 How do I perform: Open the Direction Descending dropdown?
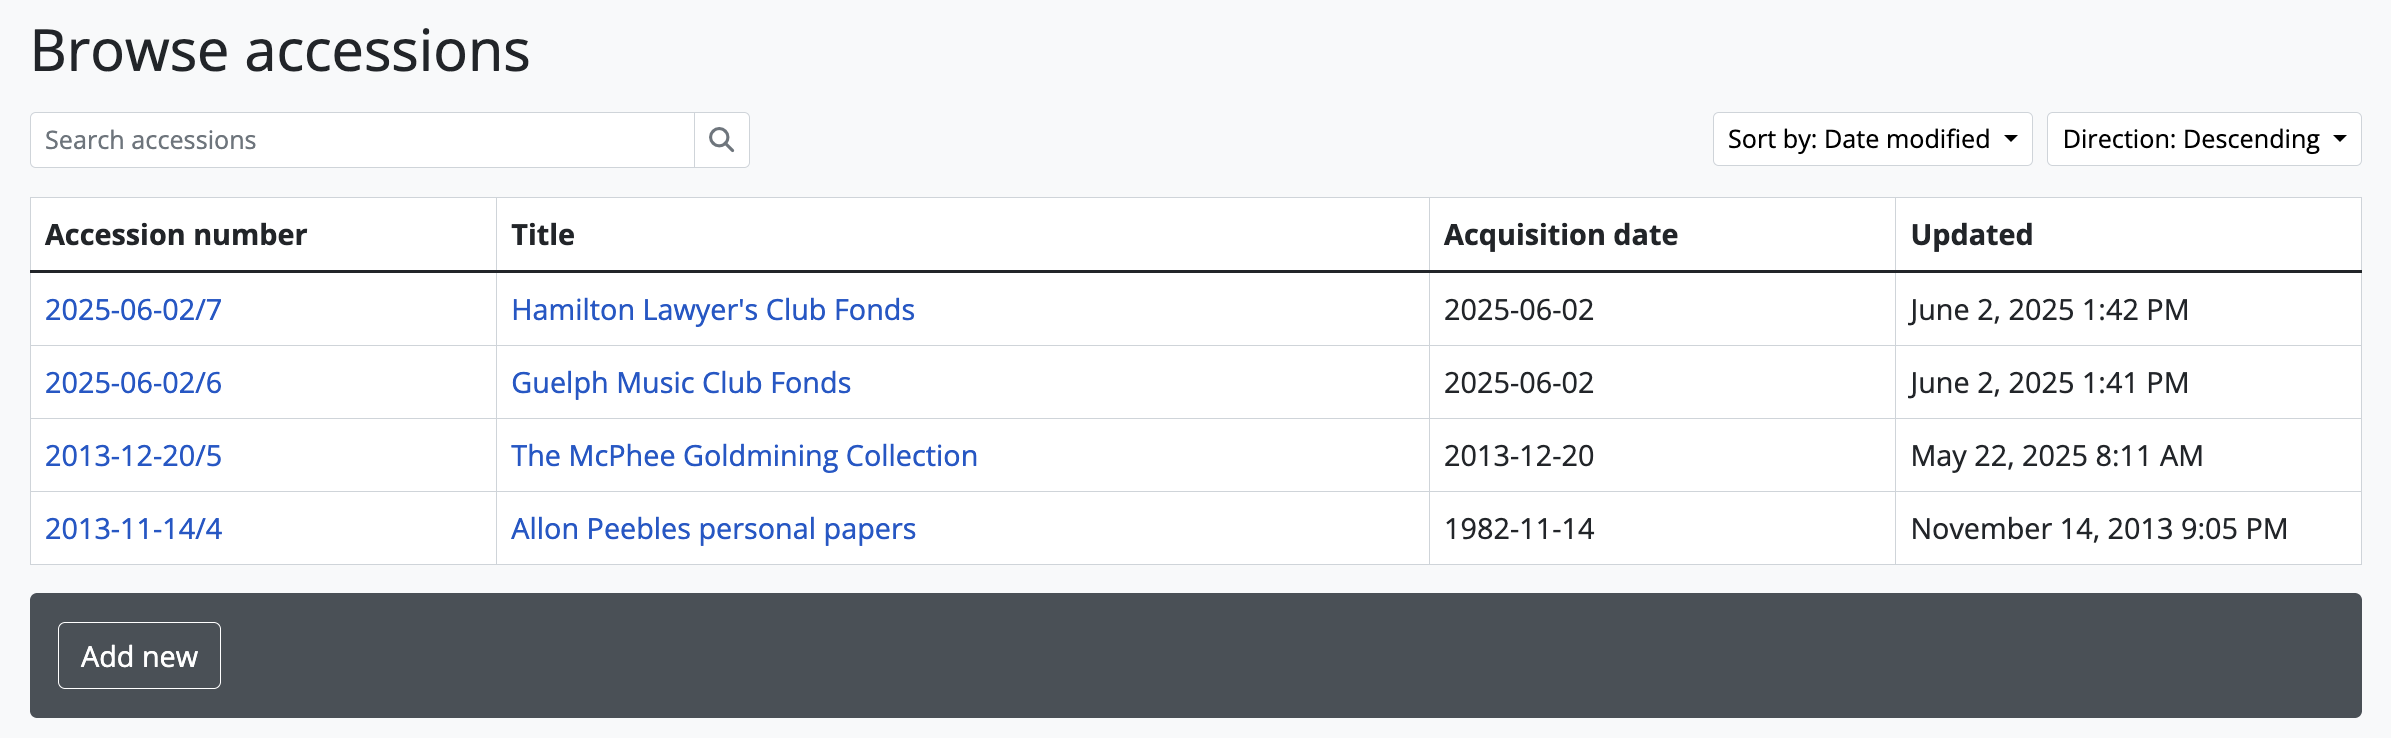tap(2203, 139)
